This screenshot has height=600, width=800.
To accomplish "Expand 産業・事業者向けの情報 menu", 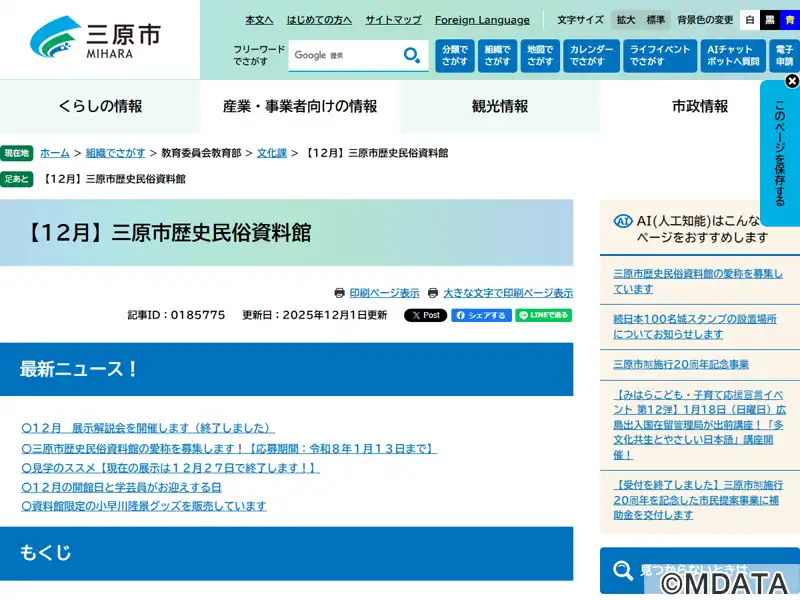I will (300, 106).
